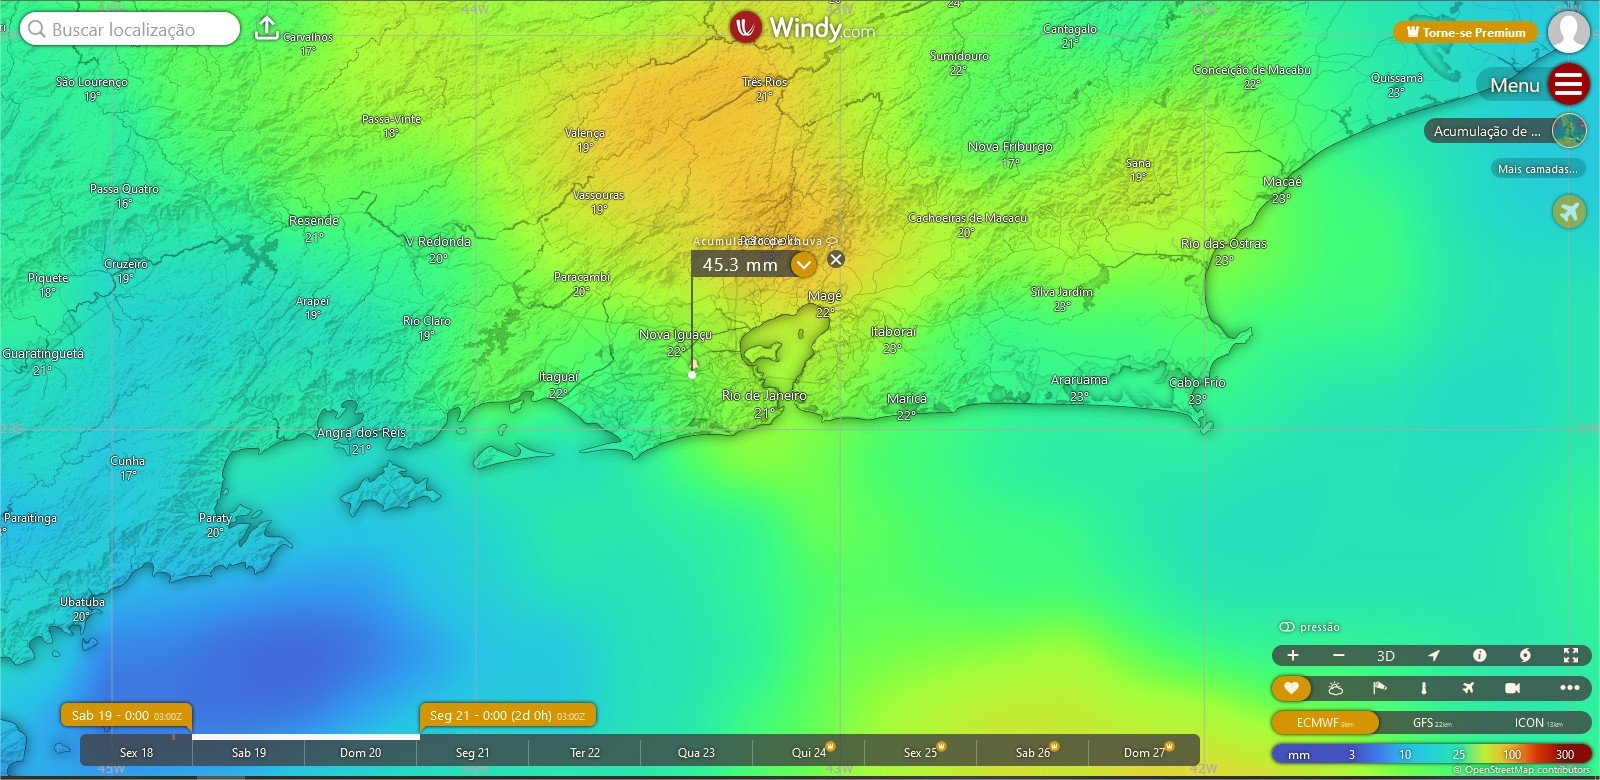1600x780 pixels.
Task: Click the Rio de Janeiro city label
Action: pyautogui.click(x=764, y=395)
